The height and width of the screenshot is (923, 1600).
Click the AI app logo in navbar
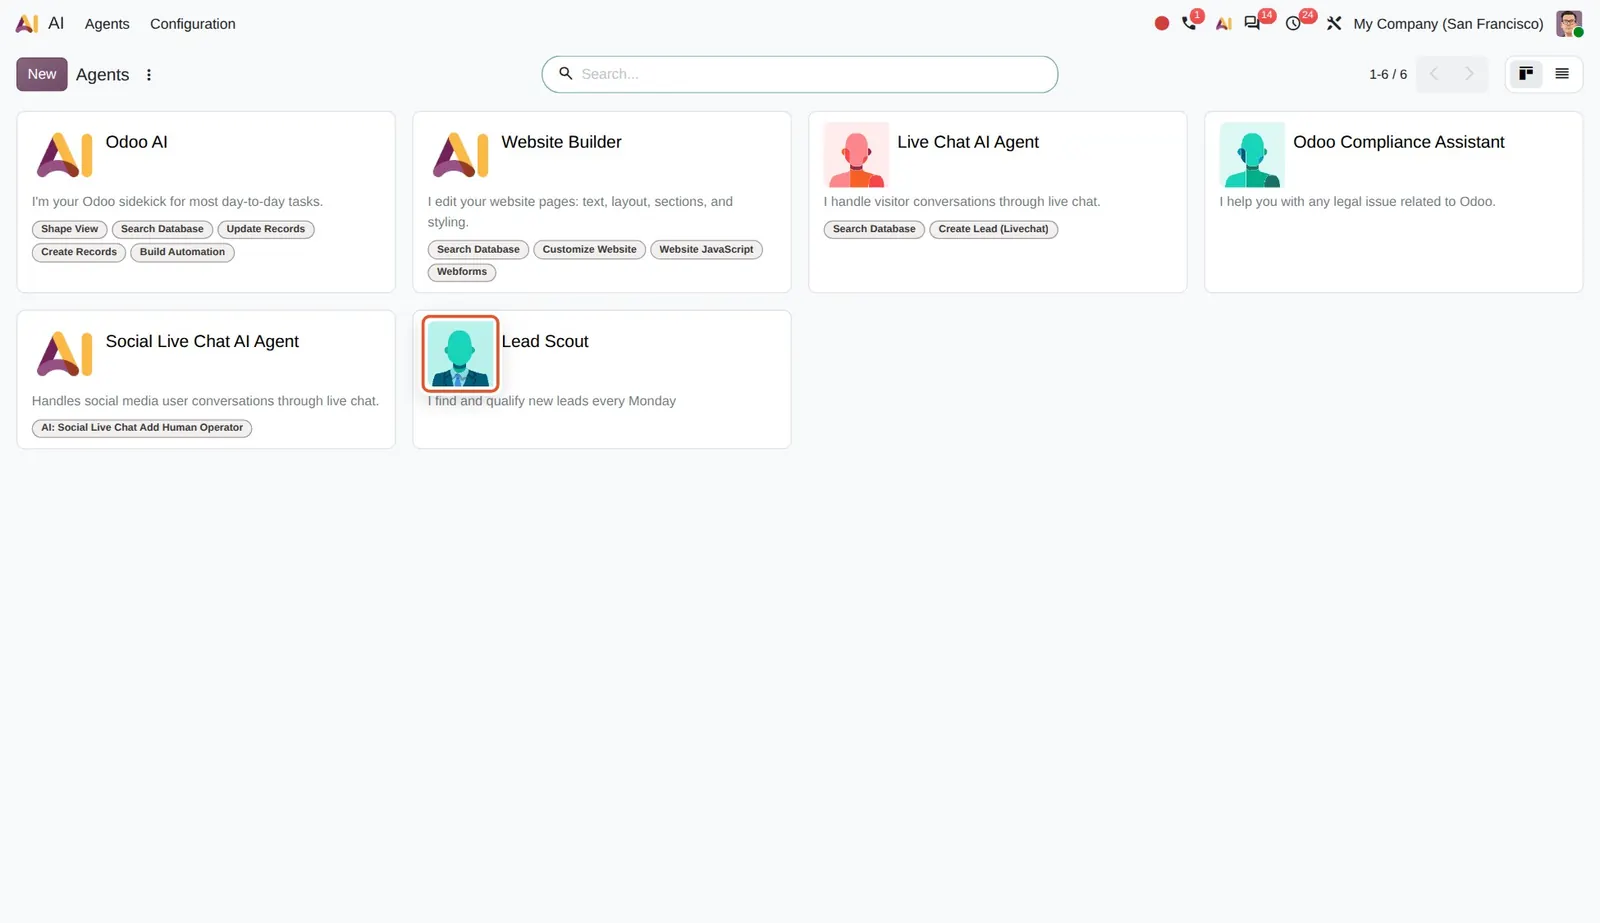click(27, 23)
